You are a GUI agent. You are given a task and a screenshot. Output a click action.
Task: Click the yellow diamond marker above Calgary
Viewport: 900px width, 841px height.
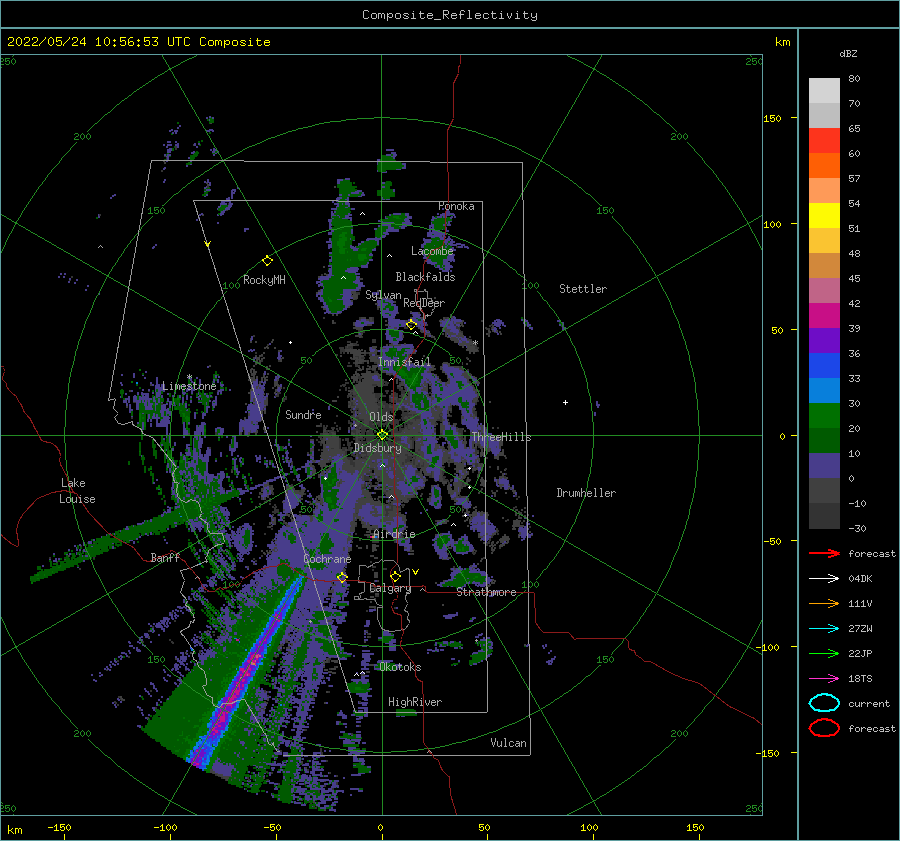pos(395,576)
